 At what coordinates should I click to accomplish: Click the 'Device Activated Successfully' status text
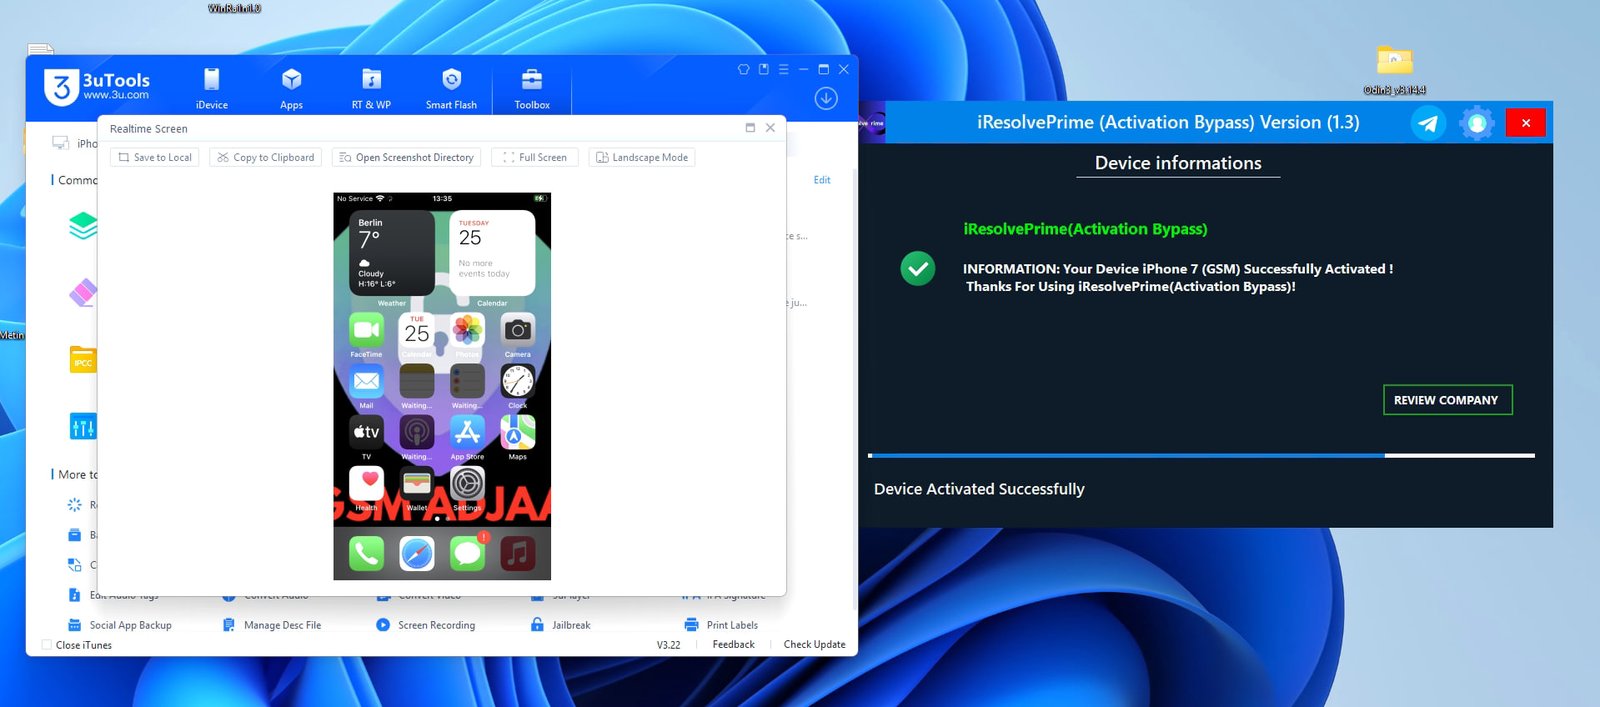pos(979,489)
